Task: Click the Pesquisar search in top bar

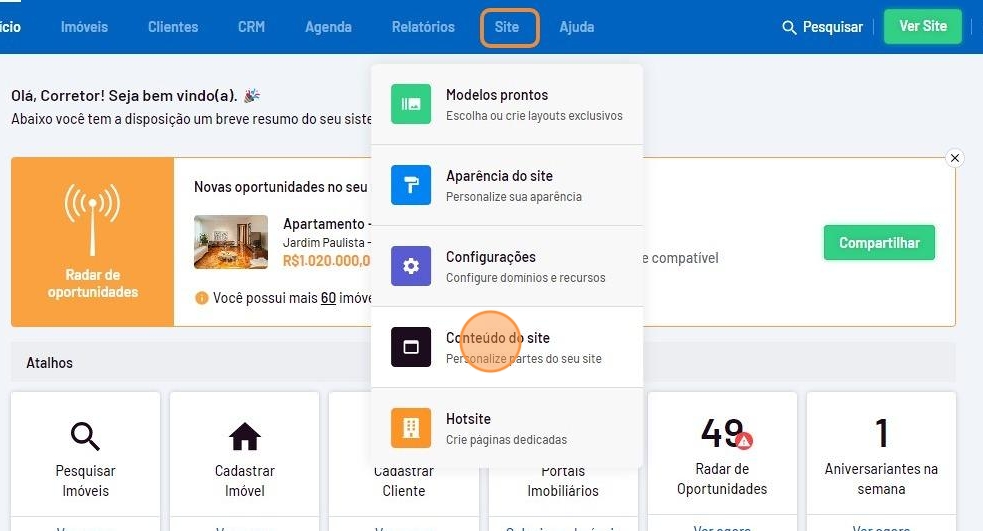Action: 822,27
